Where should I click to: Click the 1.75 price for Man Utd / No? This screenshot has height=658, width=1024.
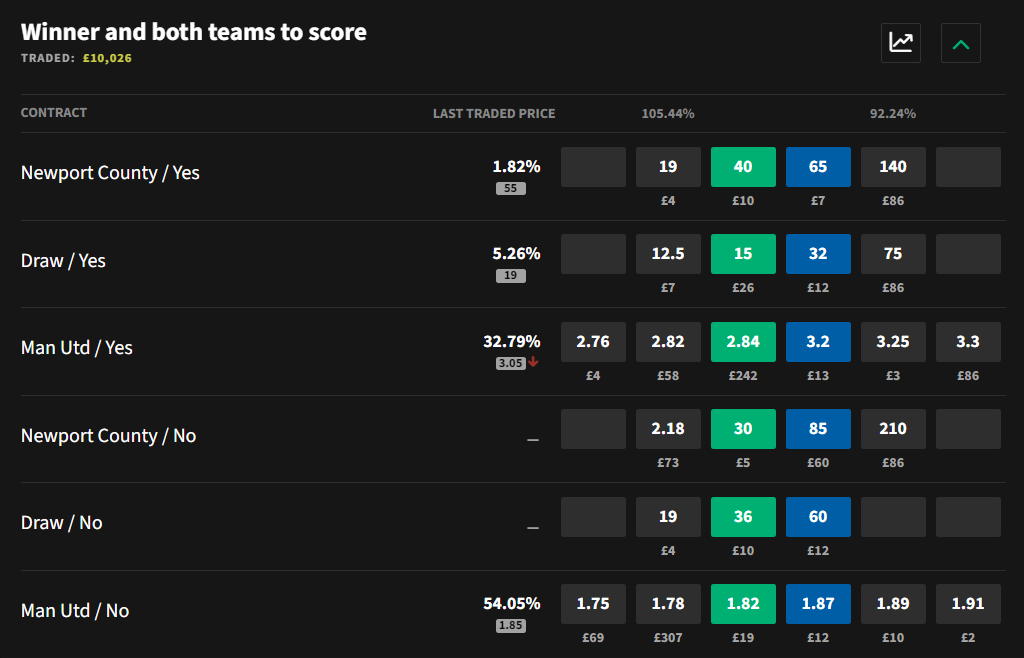coord(593,604)
